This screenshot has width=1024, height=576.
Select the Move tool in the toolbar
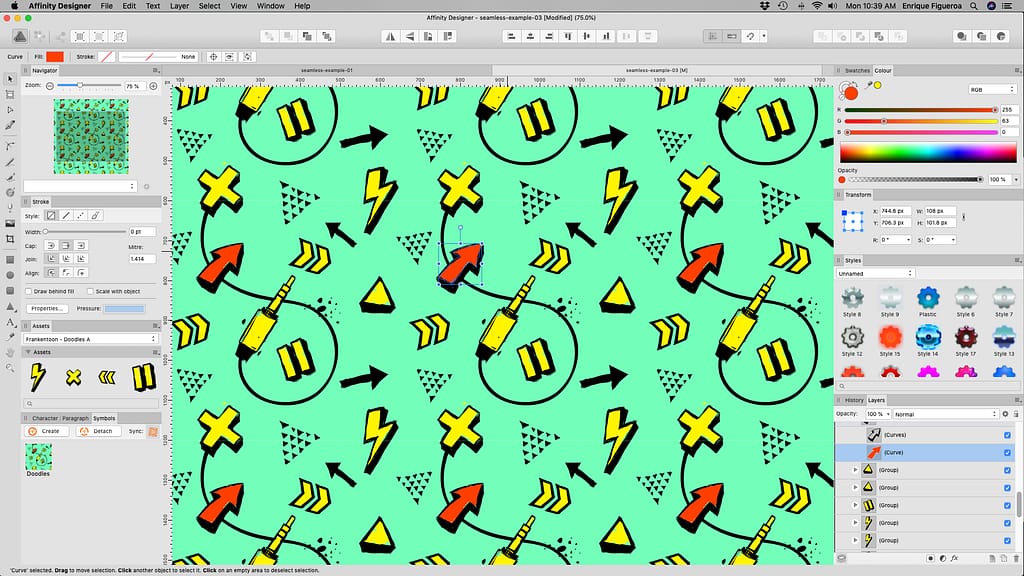click(10, 79)
